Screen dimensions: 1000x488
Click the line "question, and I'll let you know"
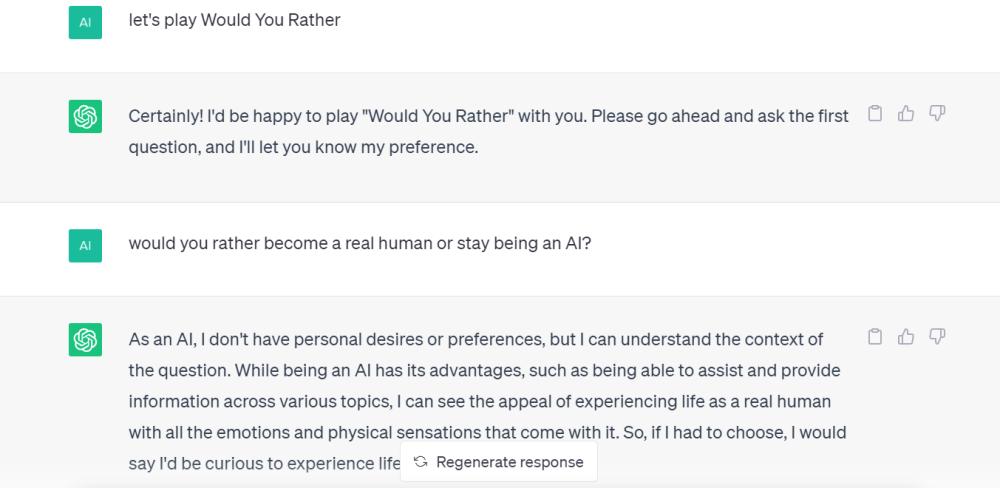point(303,147)
